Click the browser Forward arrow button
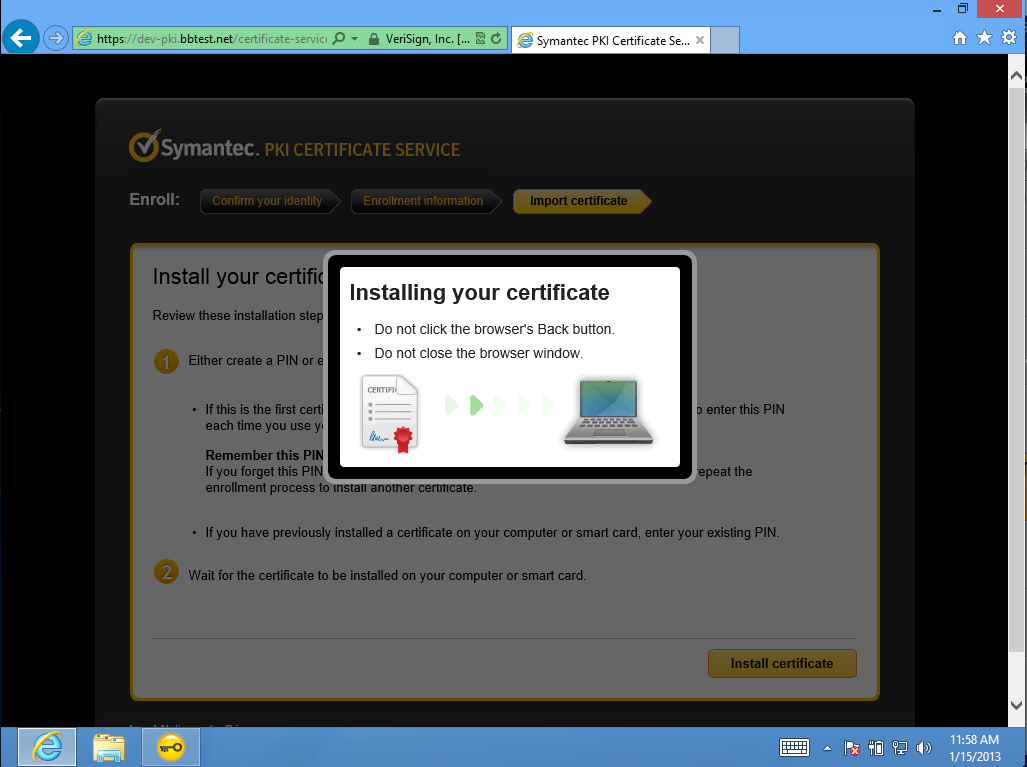Viewport: 1027px width, 767px height. tap(56, 39)
